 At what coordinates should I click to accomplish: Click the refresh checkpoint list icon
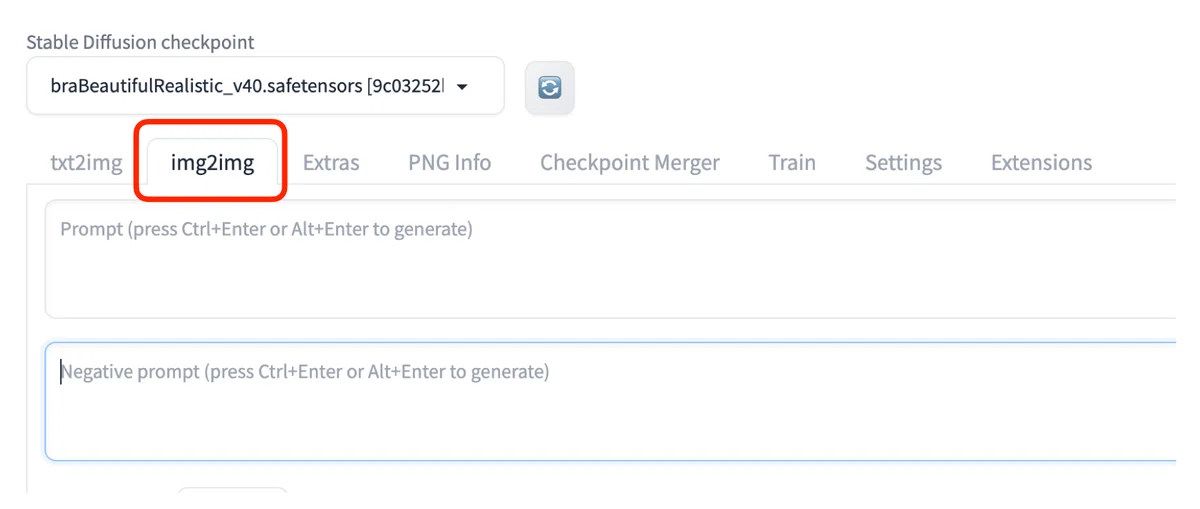(x=549, y=87)
